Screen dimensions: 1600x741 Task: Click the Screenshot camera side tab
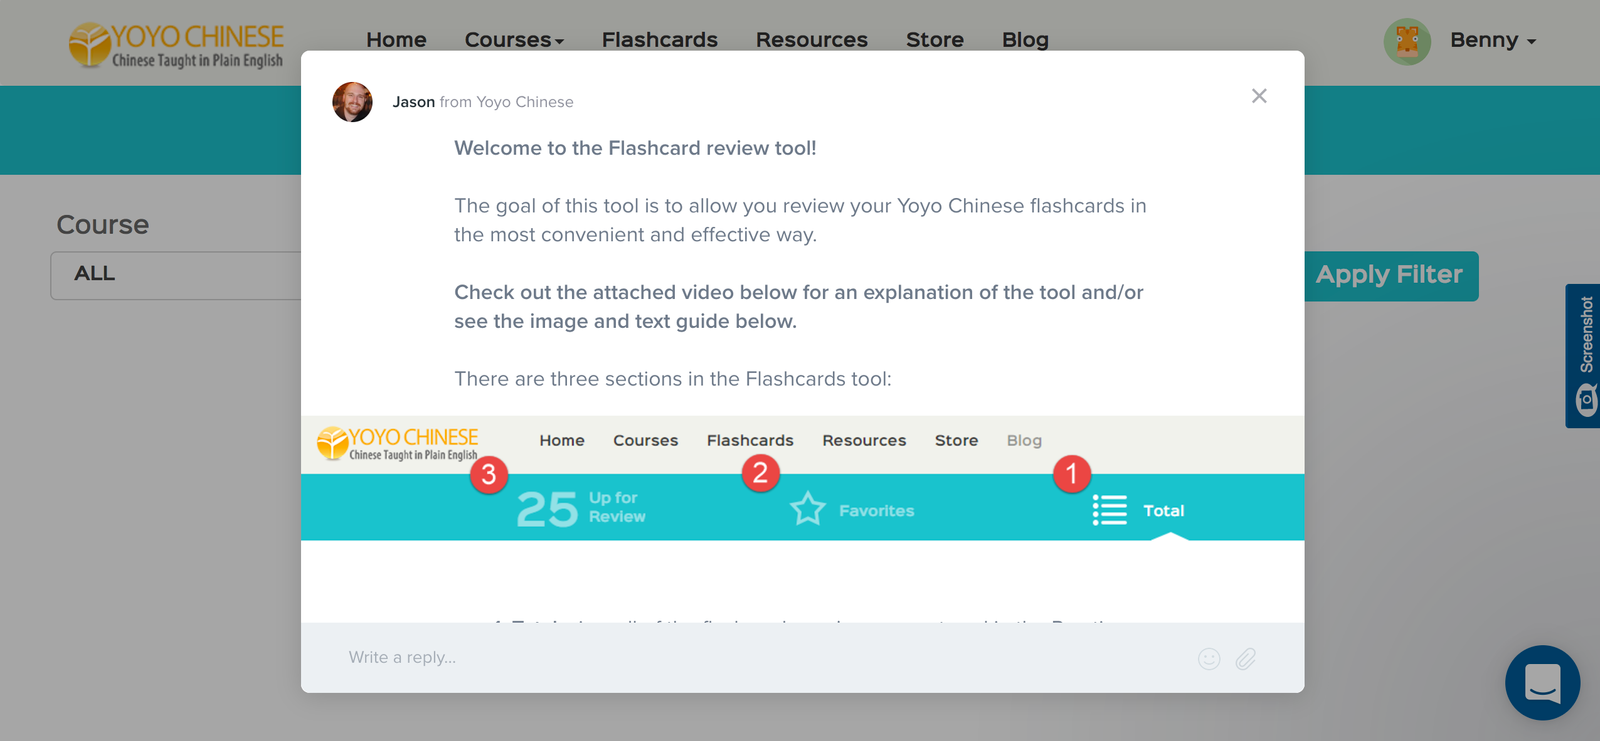click(x=1585, y=356)
